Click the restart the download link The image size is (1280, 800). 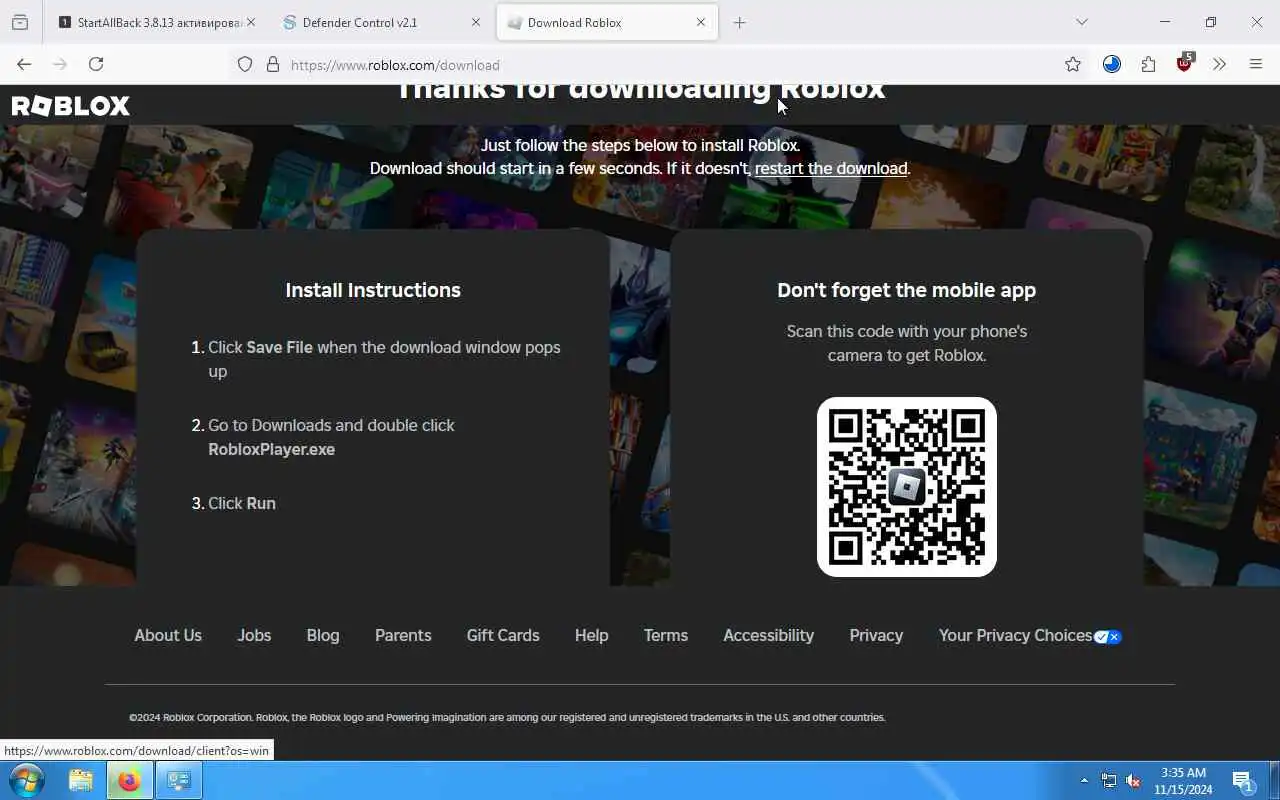(831, 168)
